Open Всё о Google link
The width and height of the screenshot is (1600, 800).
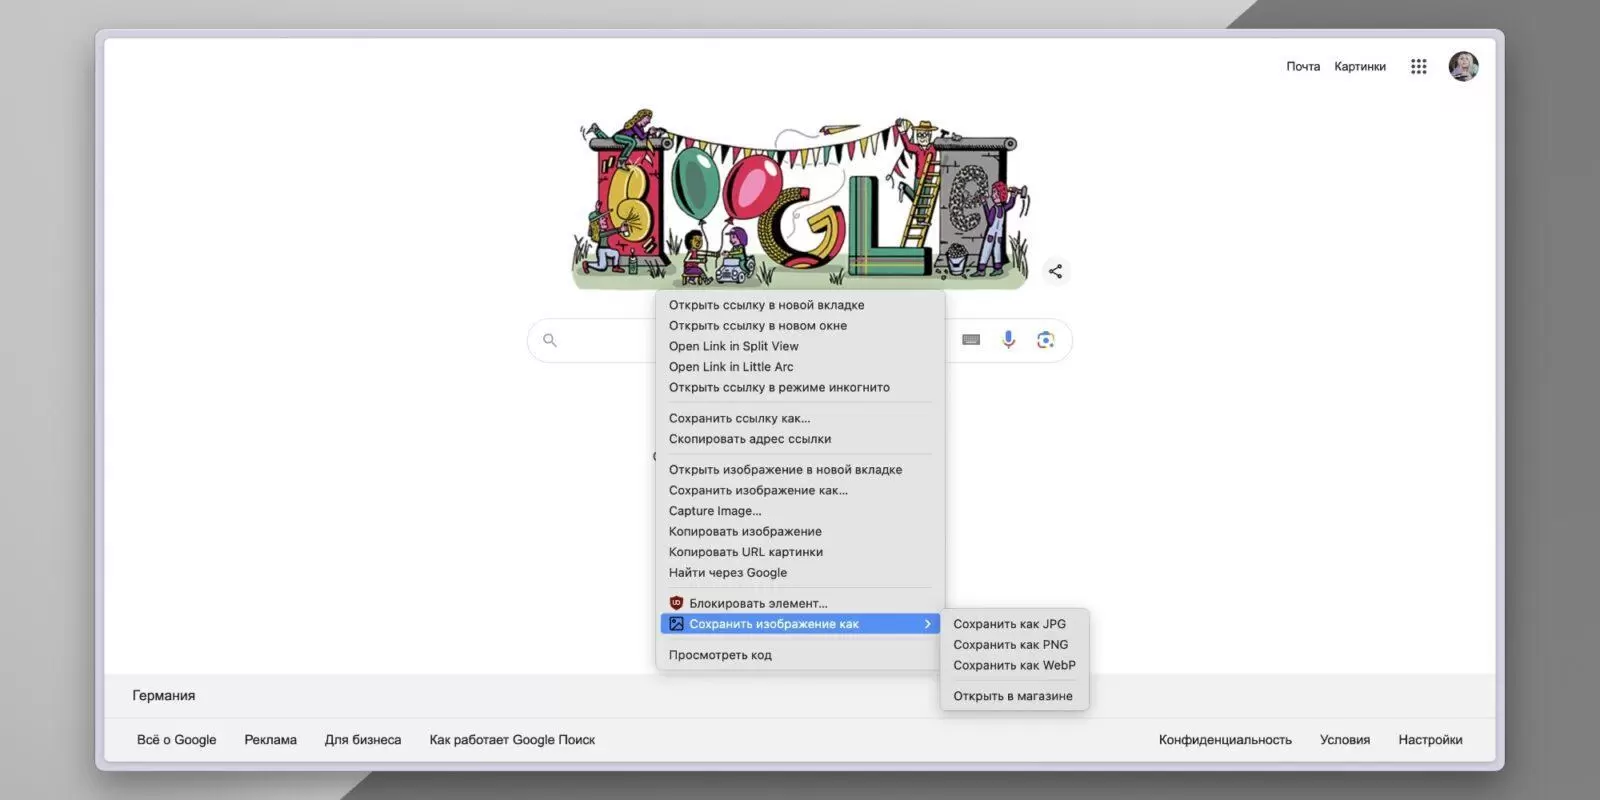[x=177, y=740]
